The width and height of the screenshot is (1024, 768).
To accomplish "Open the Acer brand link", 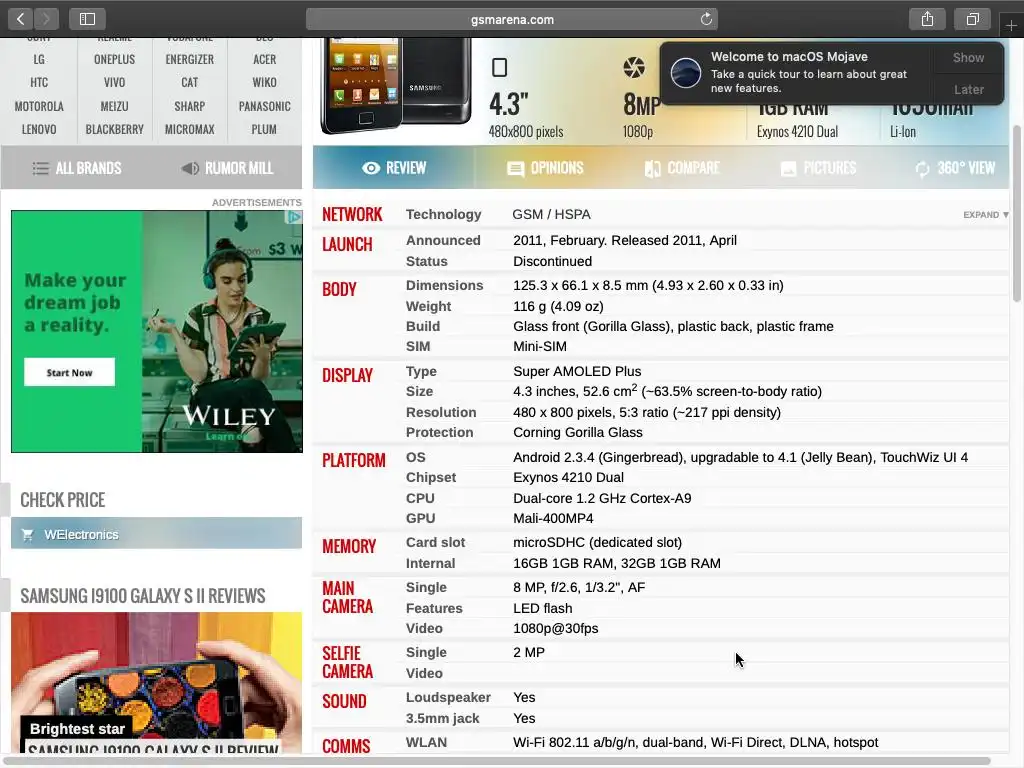I will pos(264,59).
